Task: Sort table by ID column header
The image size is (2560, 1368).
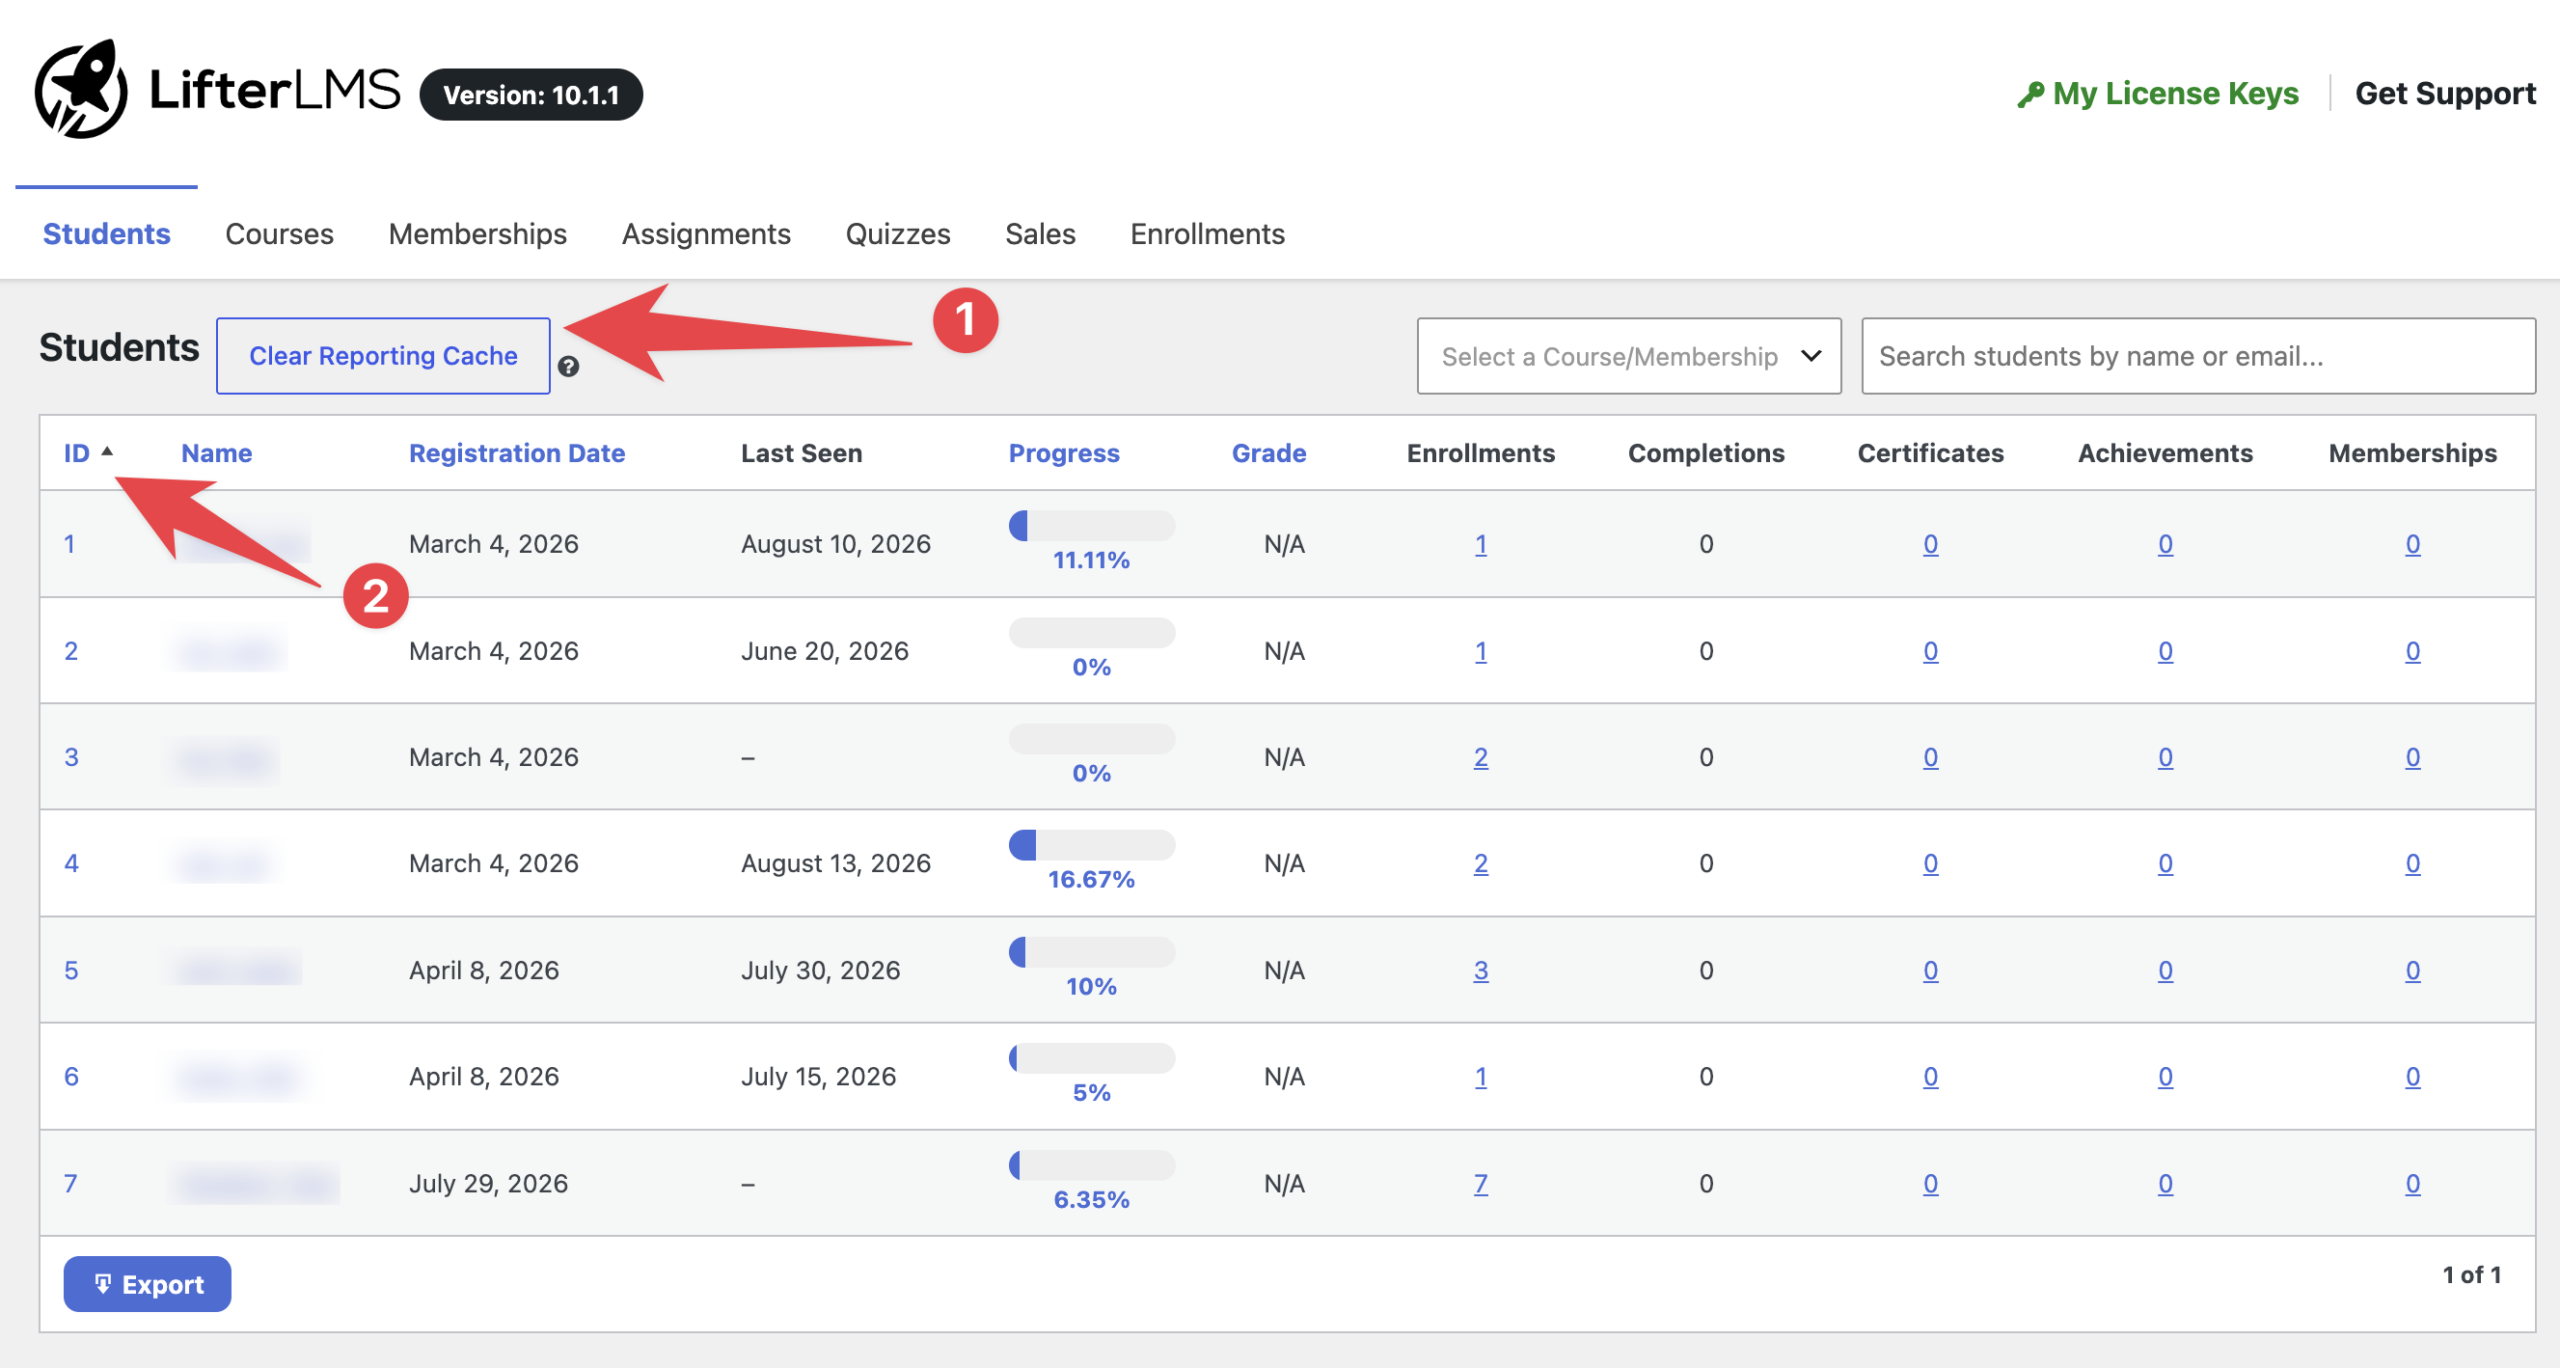Action: [77, 453]
